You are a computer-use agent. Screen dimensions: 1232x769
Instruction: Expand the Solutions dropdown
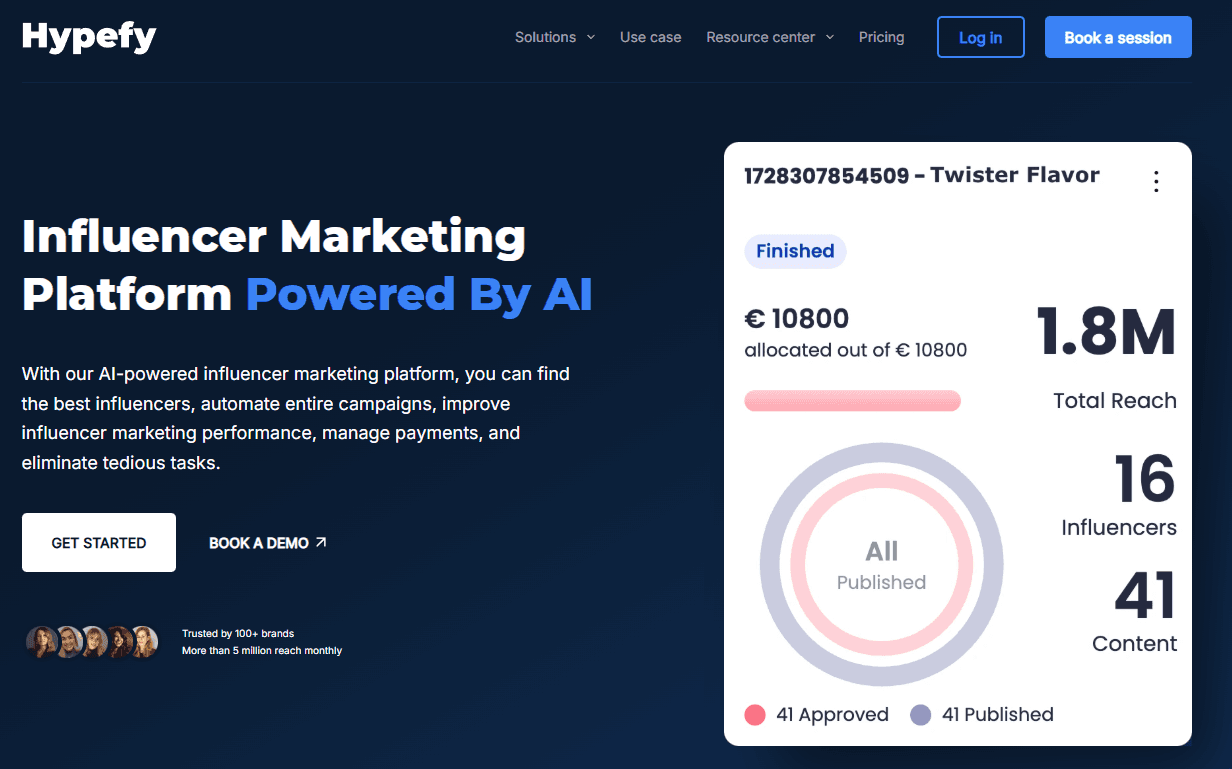pos(546,36)
